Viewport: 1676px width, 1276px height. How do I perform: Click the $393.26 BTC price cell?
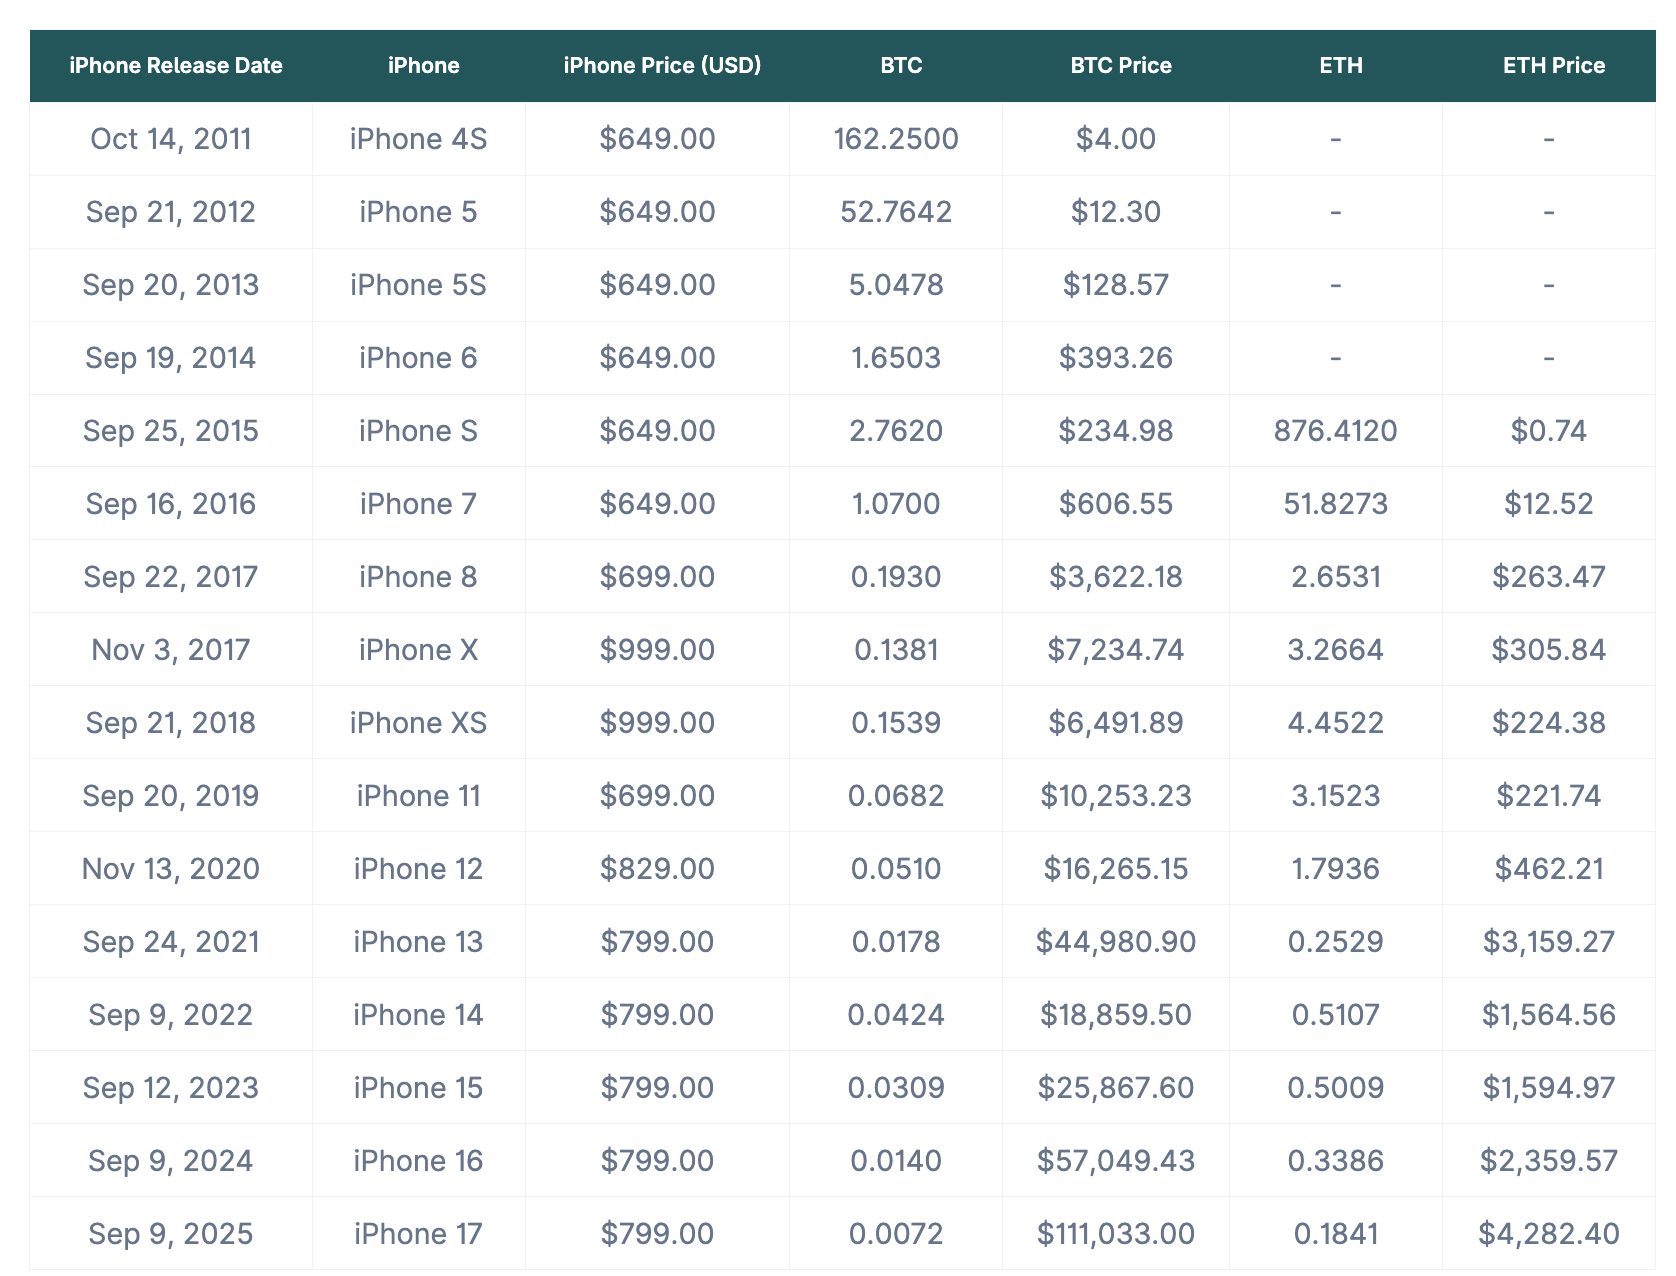1116,358
